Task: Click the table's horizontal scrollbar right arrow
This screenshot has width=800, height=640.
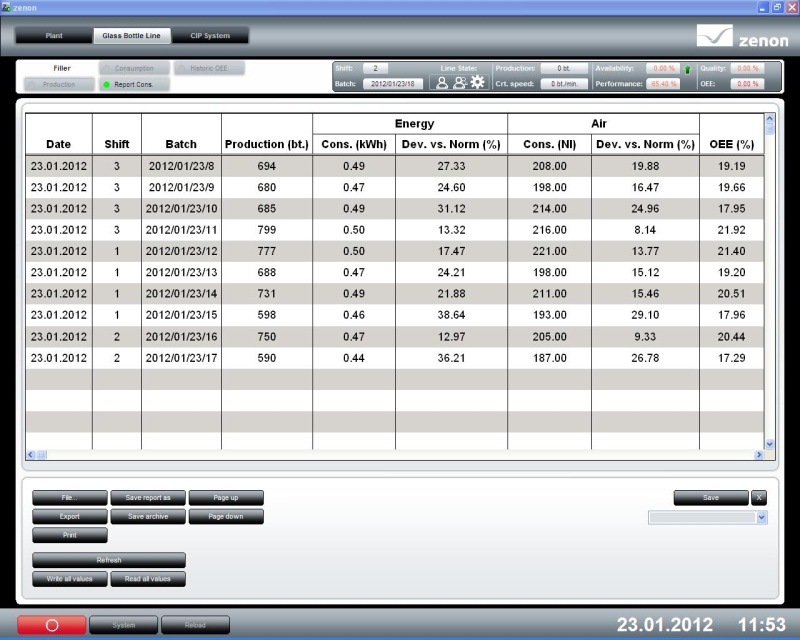Action: 759,455
